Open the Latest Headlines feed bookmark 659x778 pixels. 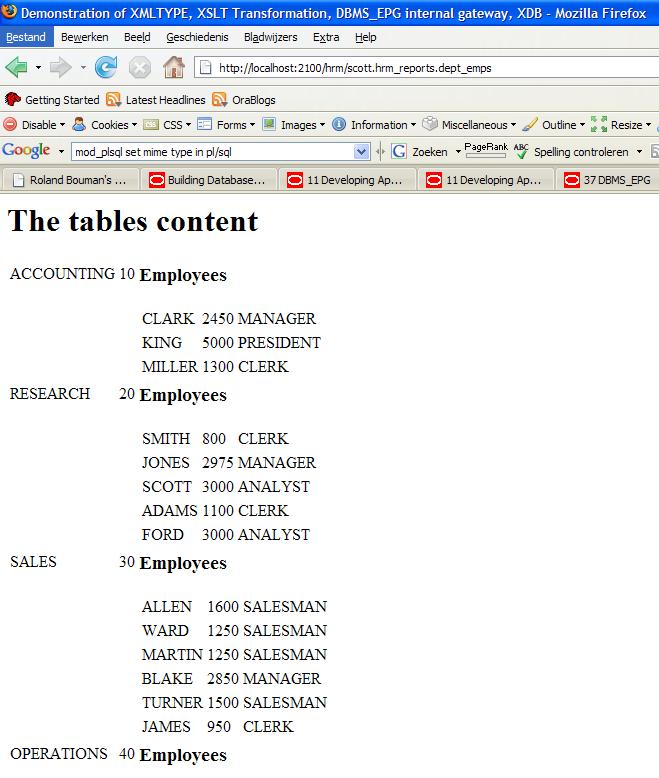(x=156, y=100)
